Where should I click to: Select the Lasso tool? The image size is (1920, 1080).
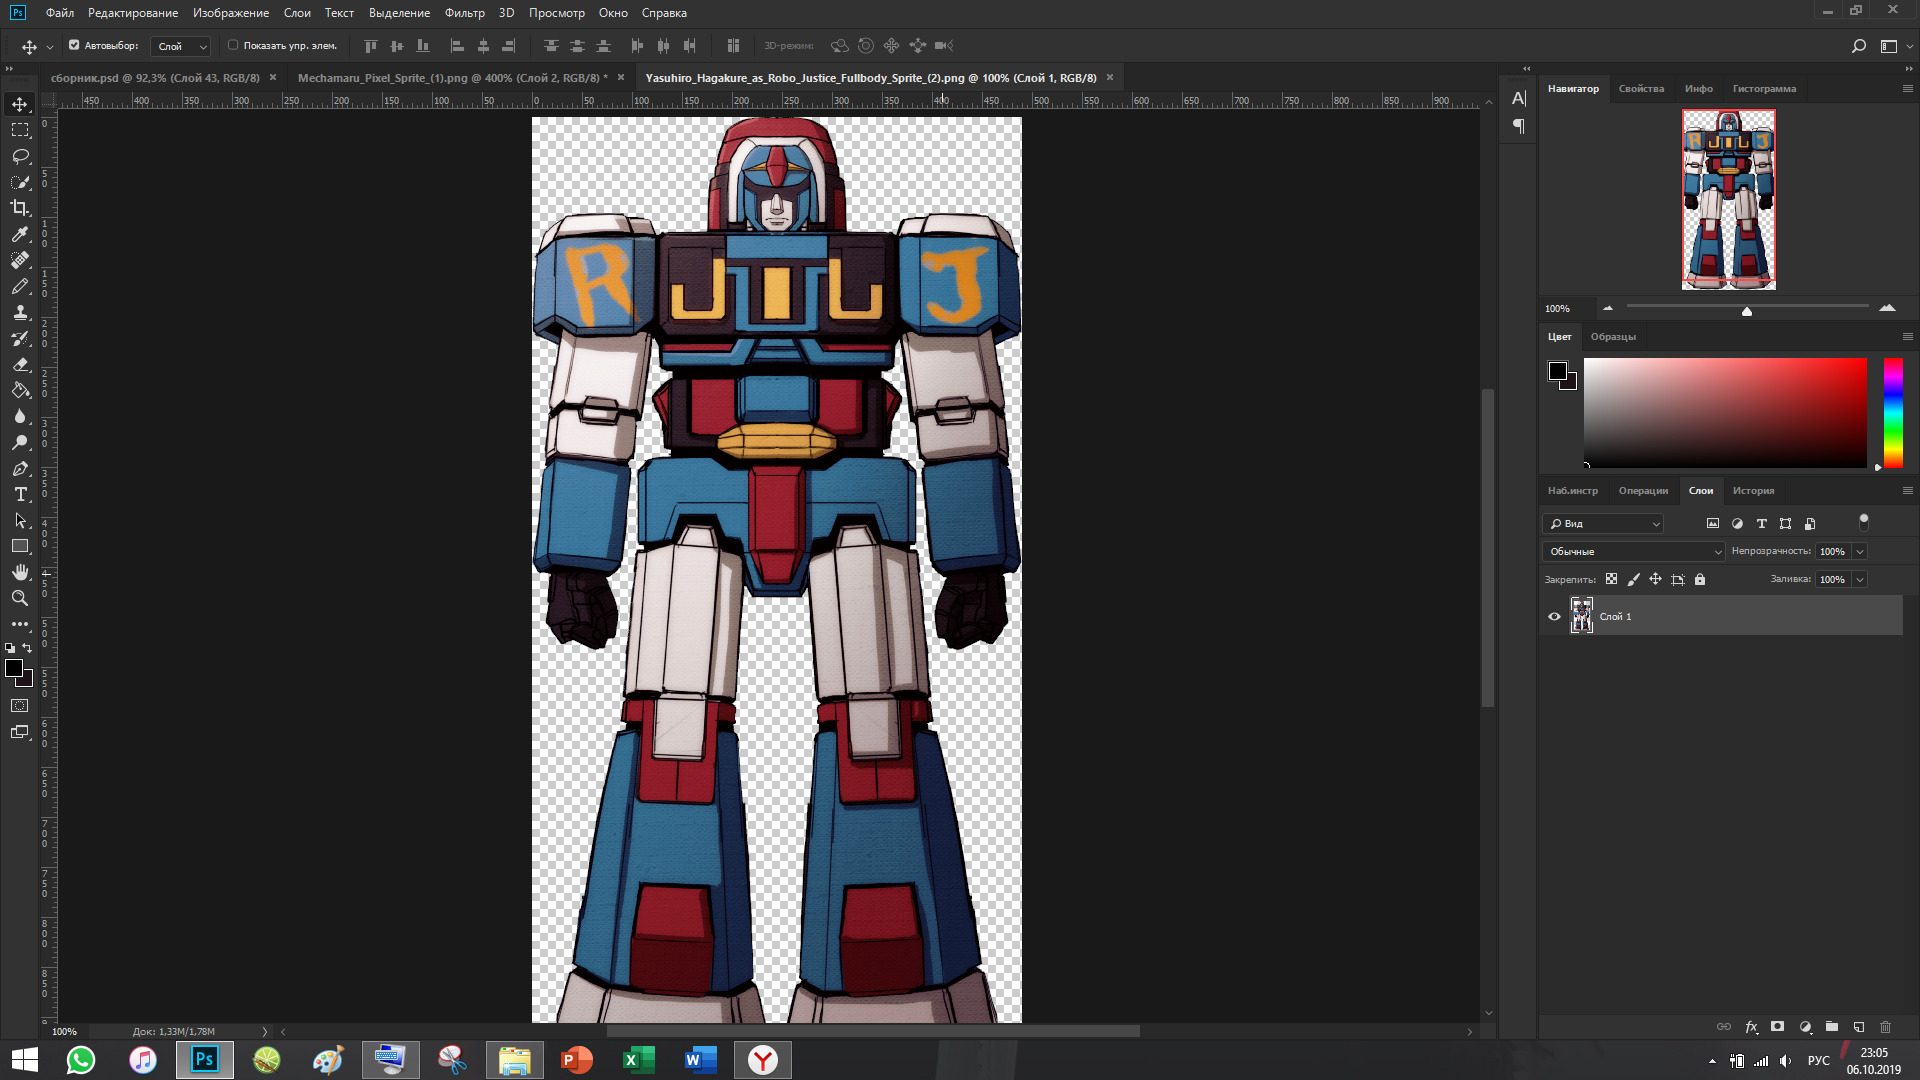(x=20, y=156)
